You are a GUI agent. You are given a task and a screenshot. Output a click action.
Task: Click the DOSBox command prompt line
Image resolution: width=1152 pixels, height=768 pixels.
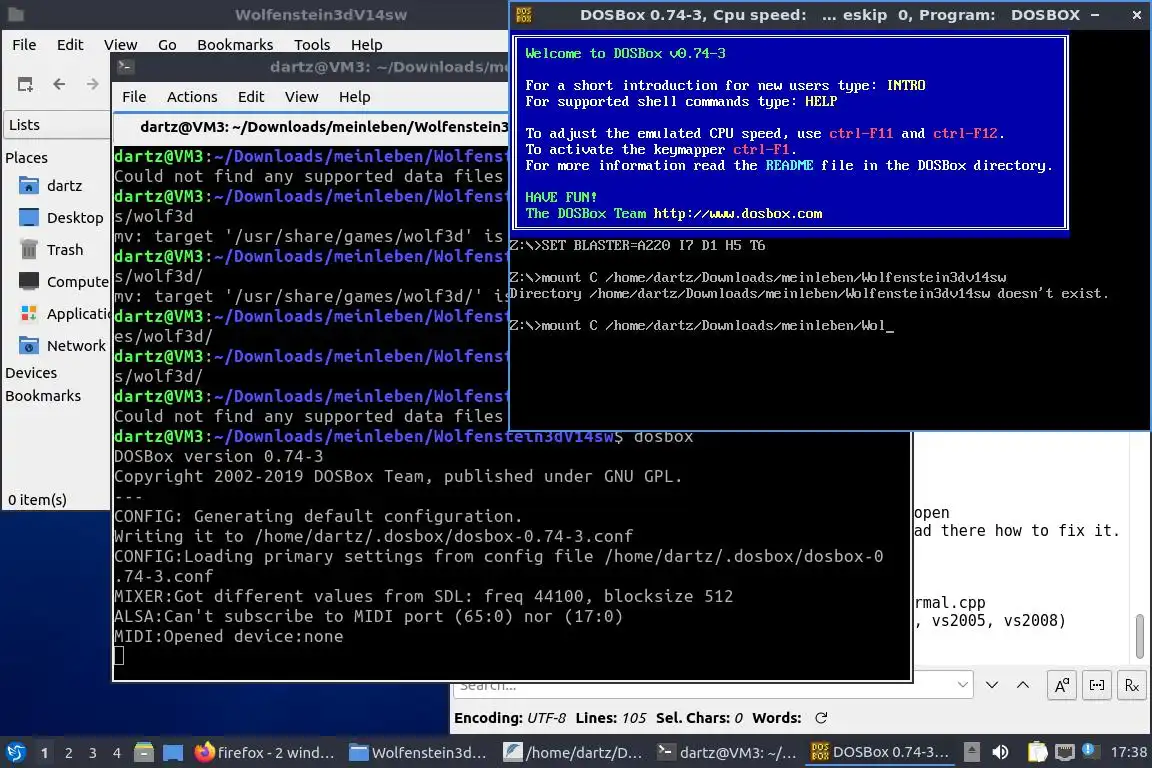[x=702, y=326]
